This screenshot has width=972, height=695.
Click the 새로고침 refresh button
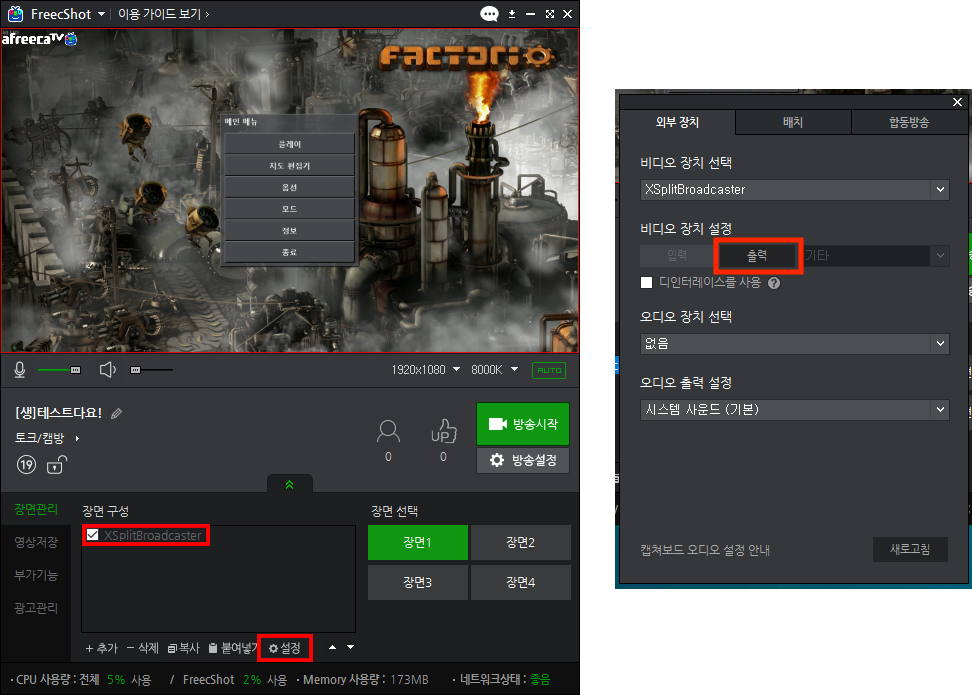[x=910, y=549]
